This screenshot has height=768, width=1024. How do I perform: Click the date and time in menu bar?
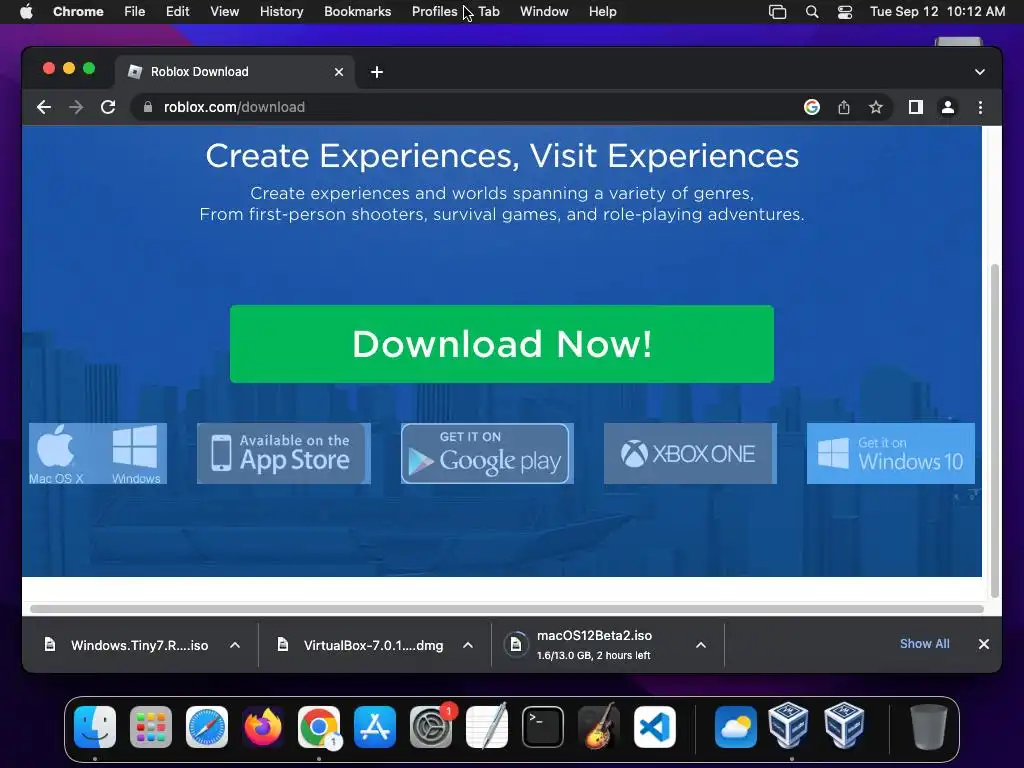(x=937, y=12)
